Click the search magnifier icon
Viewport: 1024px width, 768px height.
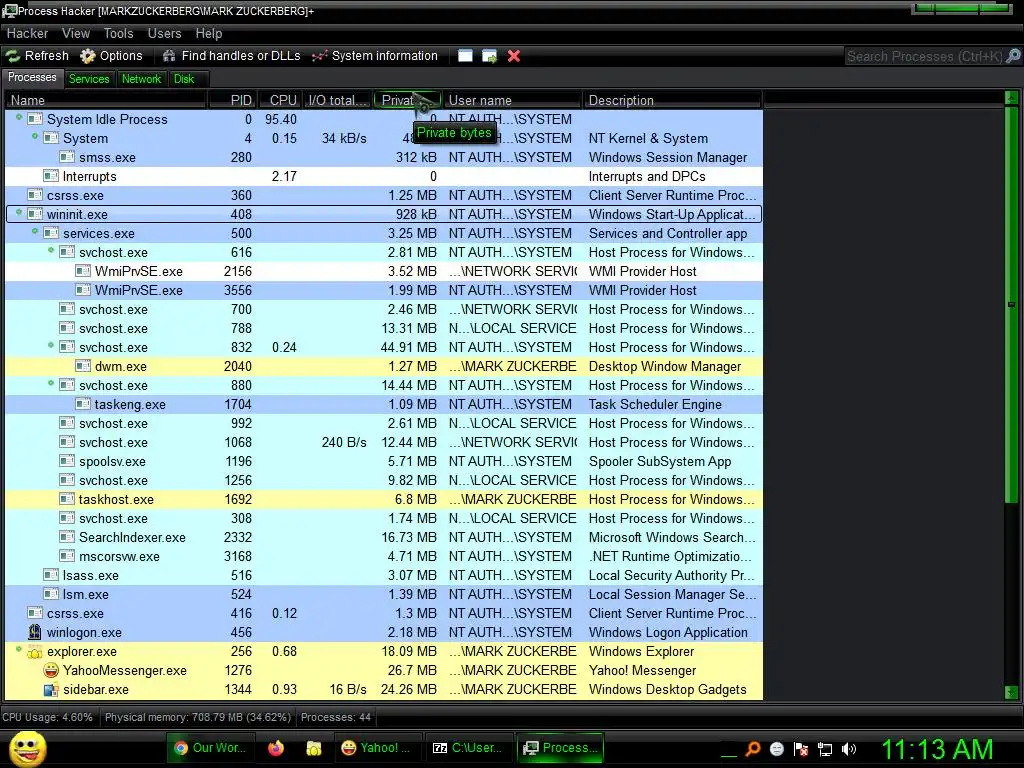(1013, 56)
